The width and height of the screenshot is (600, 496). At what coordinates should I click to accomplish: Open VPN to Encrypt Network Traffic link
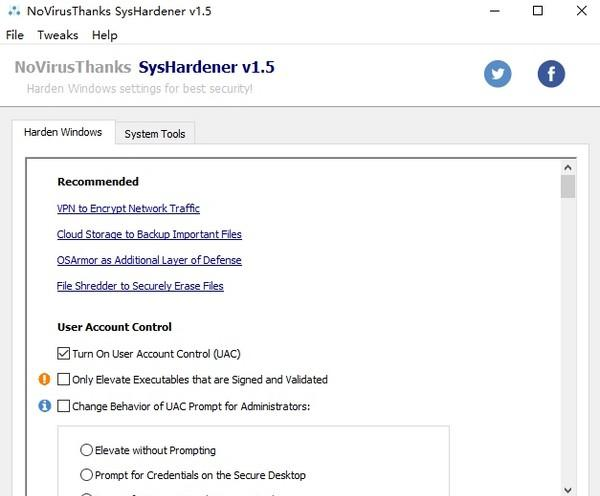click(128, 208)
